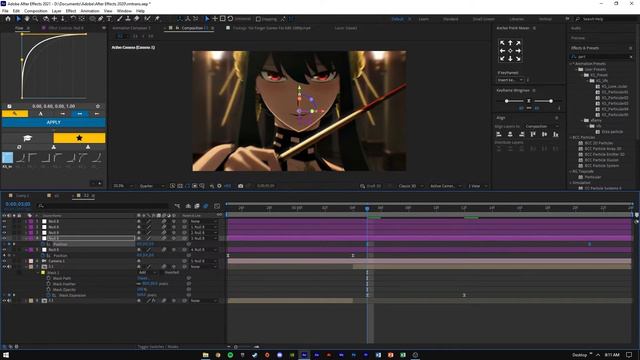This screenshot has width=640, height=360.
Task: Open the Active Camera view dropdown
Action: (445, 186)
